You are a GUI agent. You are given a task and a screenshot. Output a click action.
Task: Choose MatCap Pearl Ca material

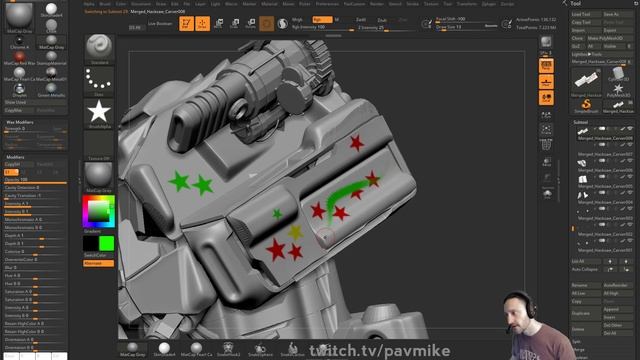(x=19, y=73)
